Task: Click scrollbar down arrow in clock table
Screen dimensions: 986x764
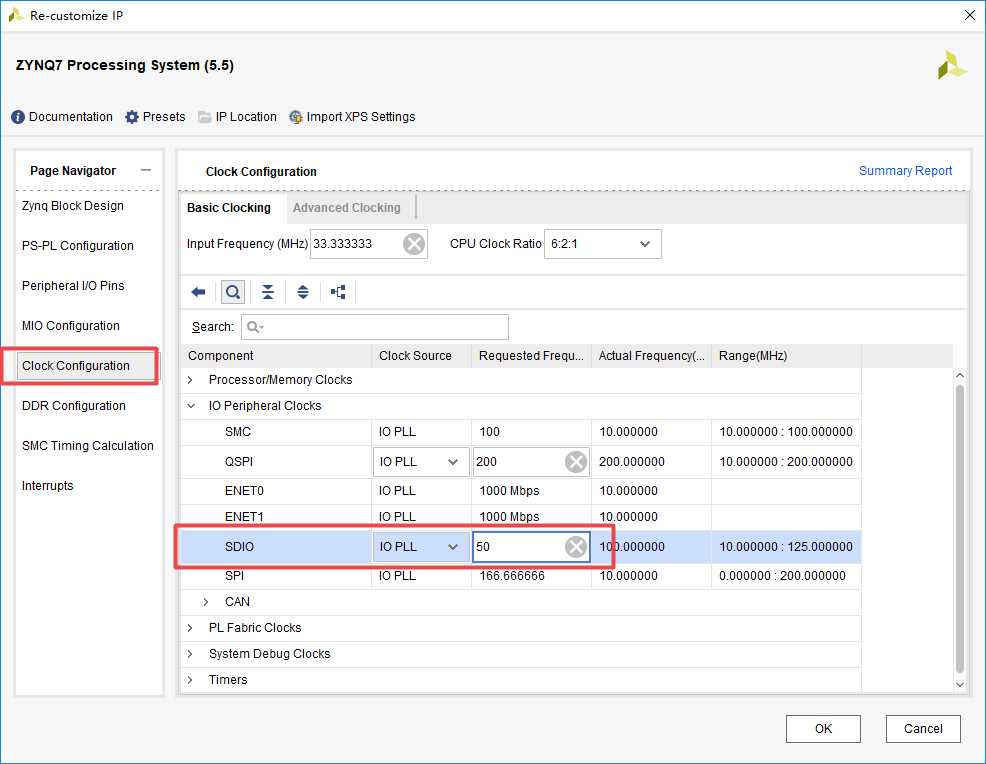Action: coord(960,684)
